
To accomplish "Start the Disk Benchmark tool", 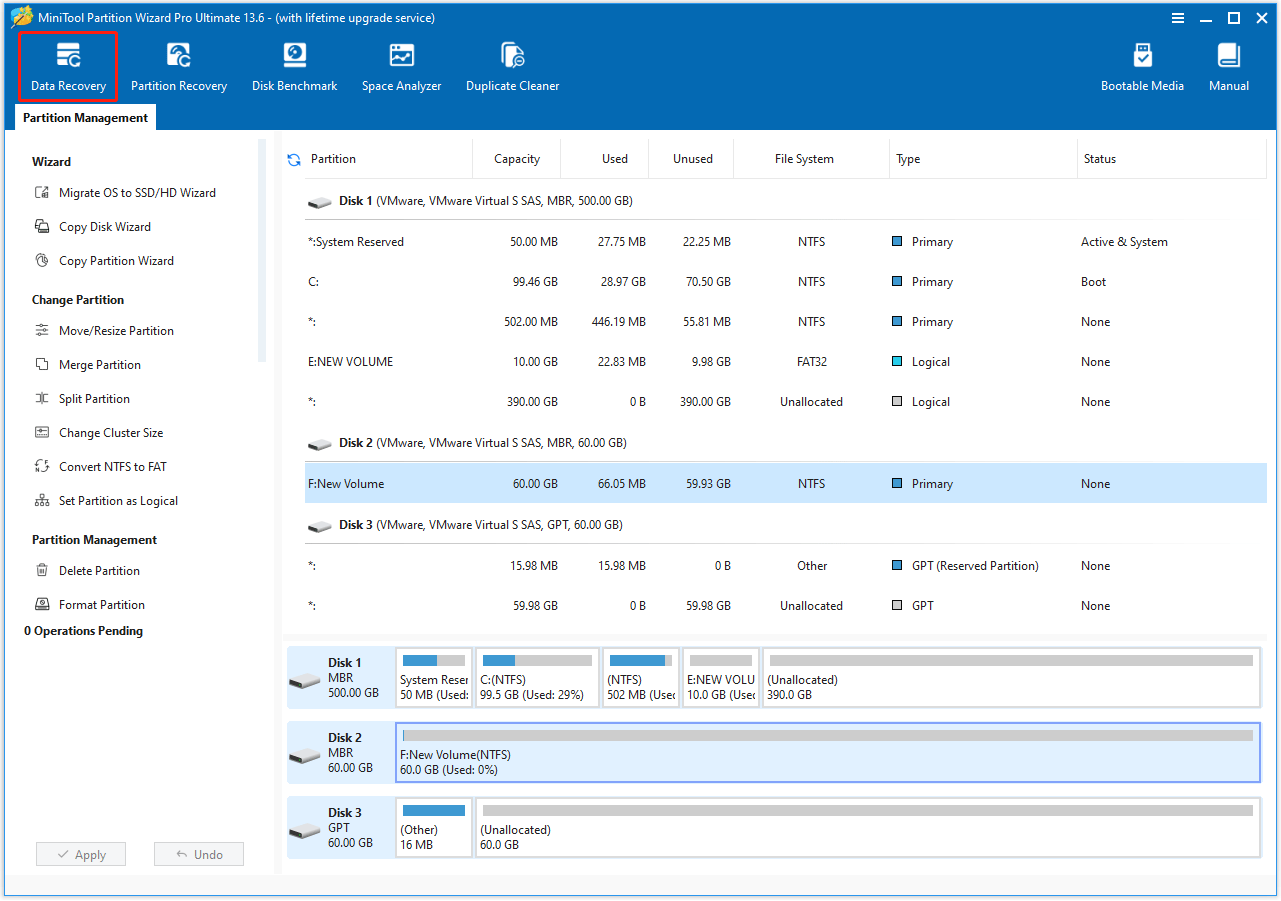I will tap(293, 65).
